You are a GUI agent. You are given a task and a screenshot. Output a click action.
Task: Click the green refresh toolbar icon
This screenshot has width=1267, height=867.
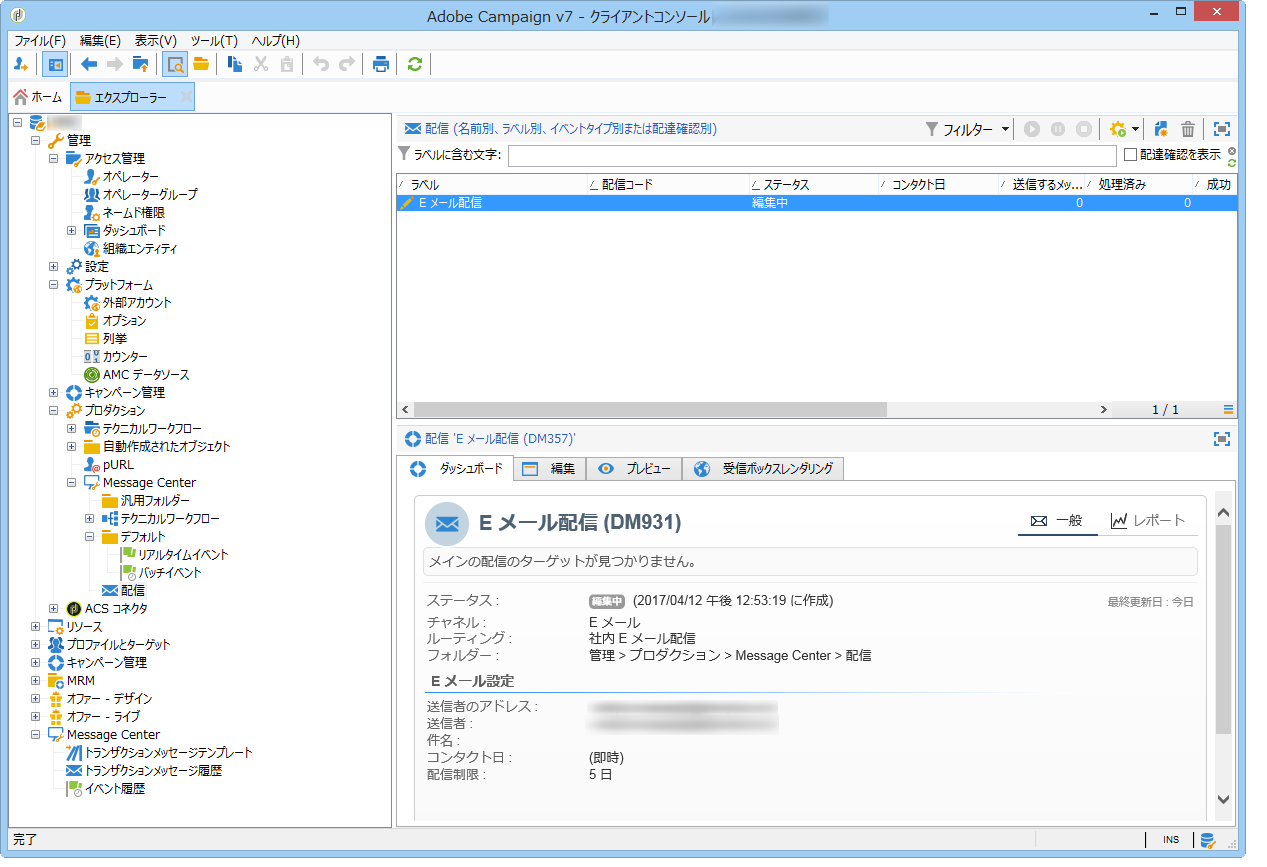click(x=414, y=64)
